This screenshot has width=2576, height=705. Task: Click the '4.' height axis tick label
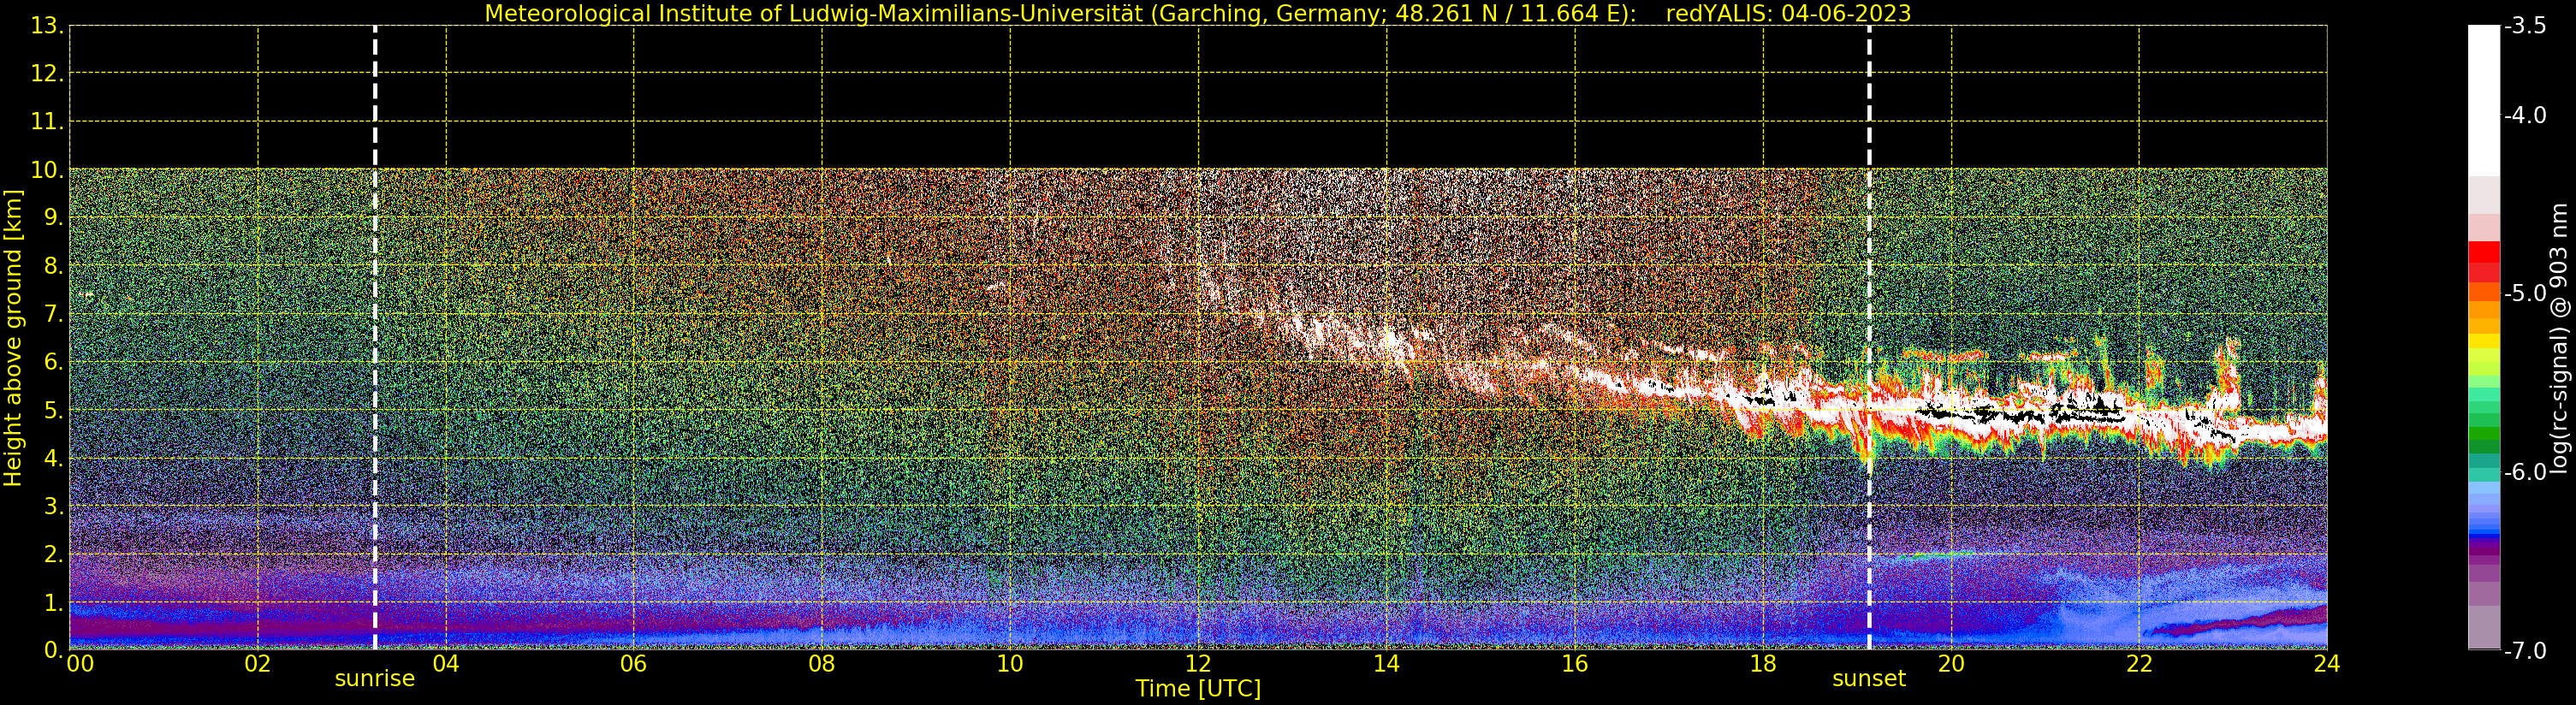pyautogui.click(x=54, y=458)
